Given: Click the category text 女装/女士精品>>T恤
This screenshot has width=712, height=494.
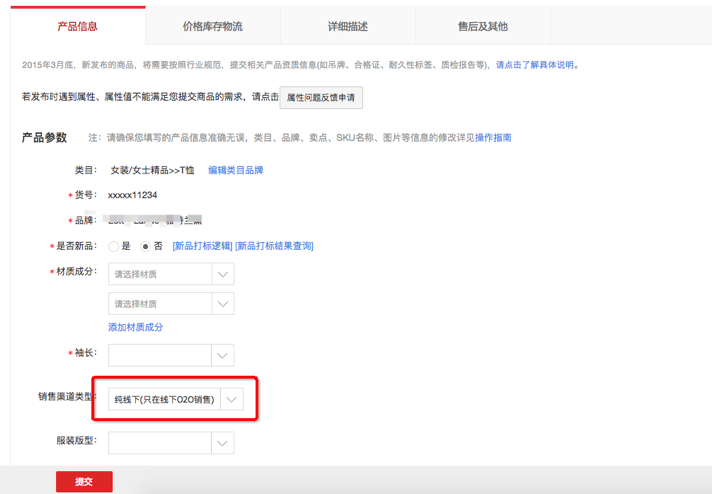Looking at the screenshot, I should pyautogui.click(x=153, y=170).
